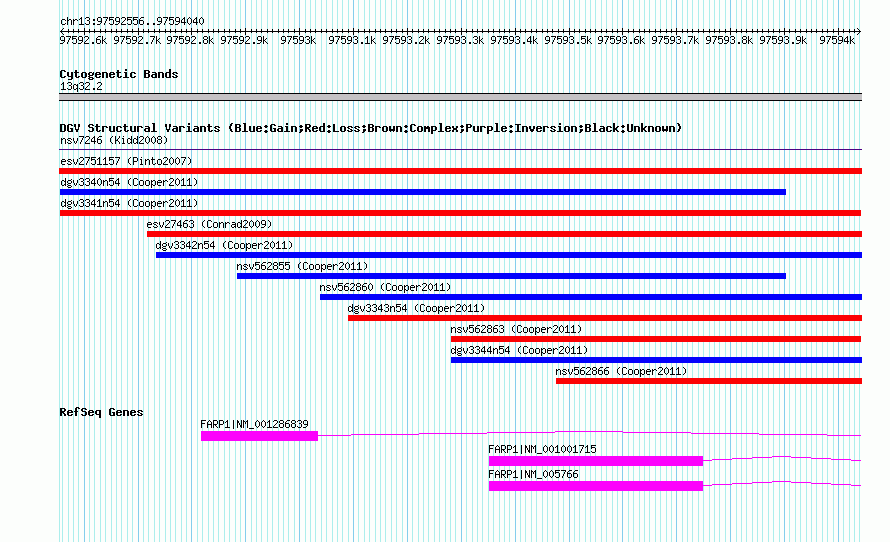This screenshot has height=542, width=890.
Task: Click the red esv2751157 loss bar
Action: coord(460,171)
